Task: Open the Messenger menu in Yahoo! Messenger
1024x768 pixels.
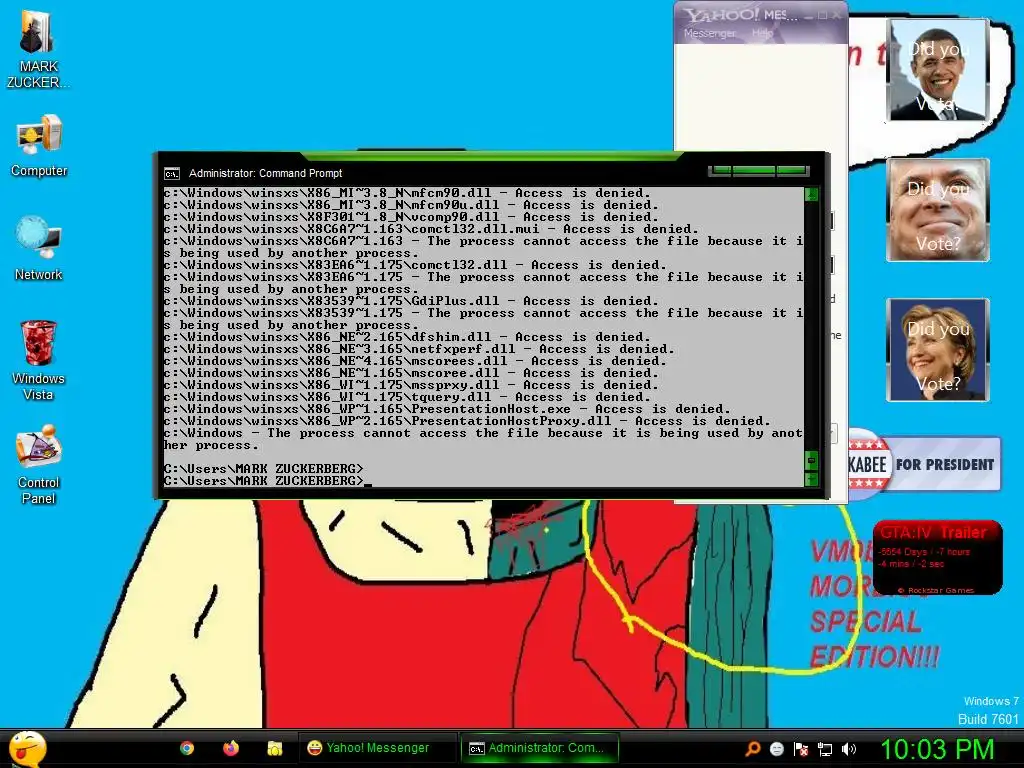Action: click(709, 33)
